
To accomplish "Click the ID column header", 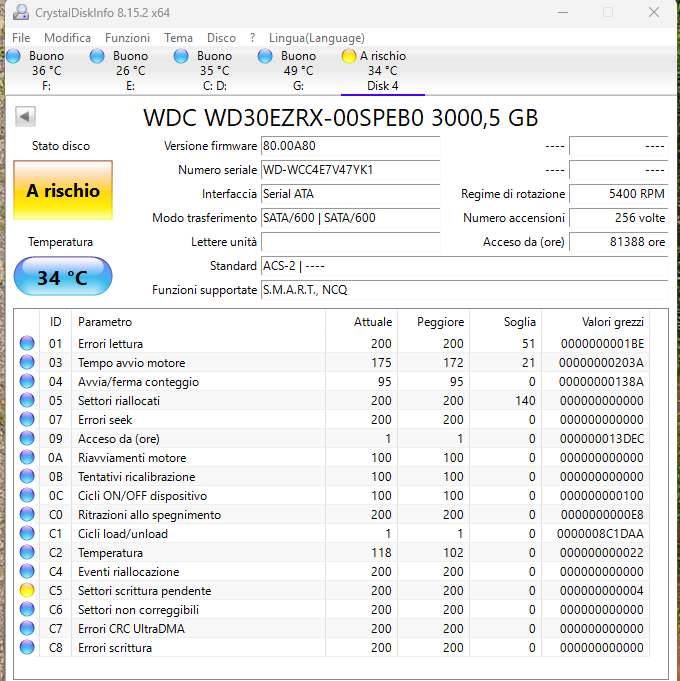I will [x=56, y=322].
